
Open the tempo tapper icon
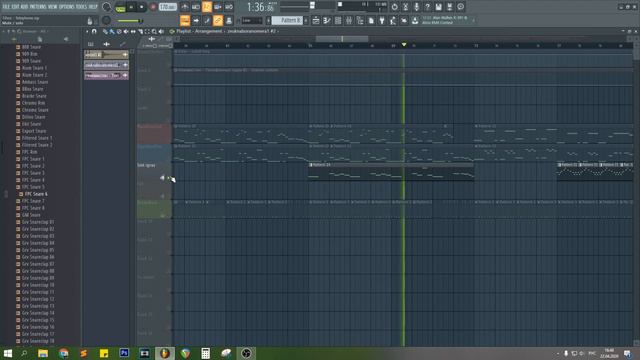[x=393, y=20]
